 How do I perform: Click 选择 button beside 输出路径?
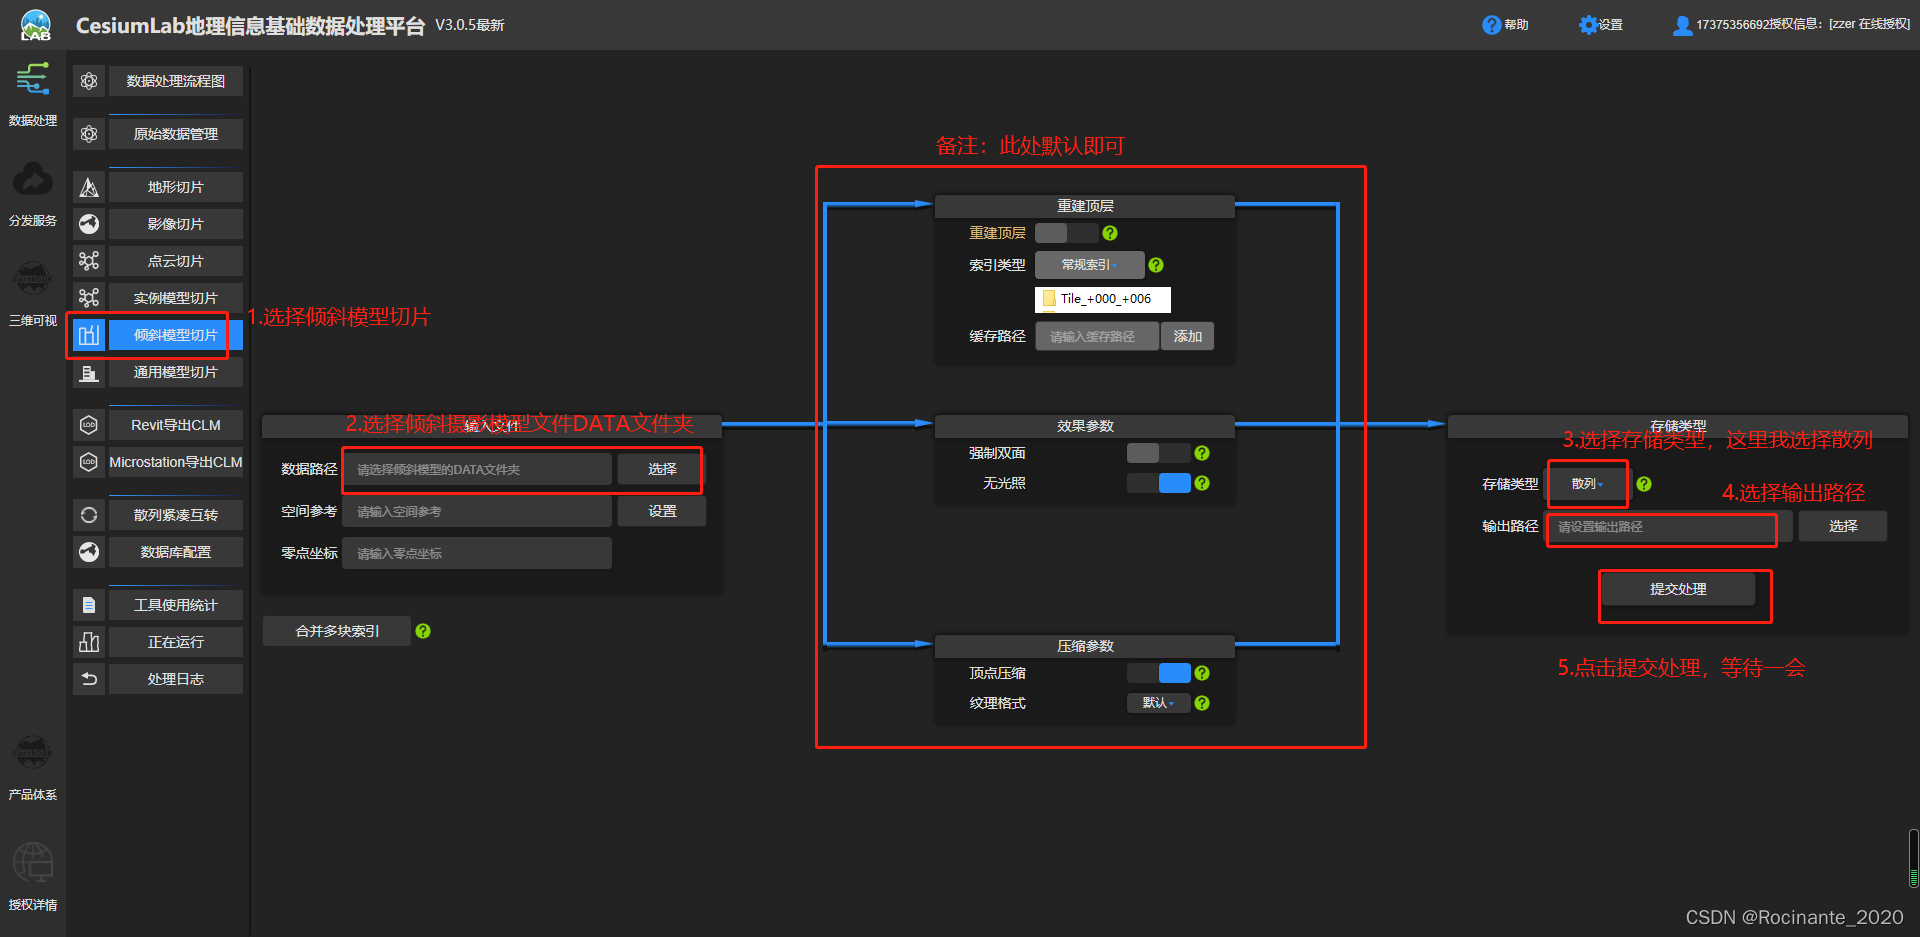(x=1843, y=526)
